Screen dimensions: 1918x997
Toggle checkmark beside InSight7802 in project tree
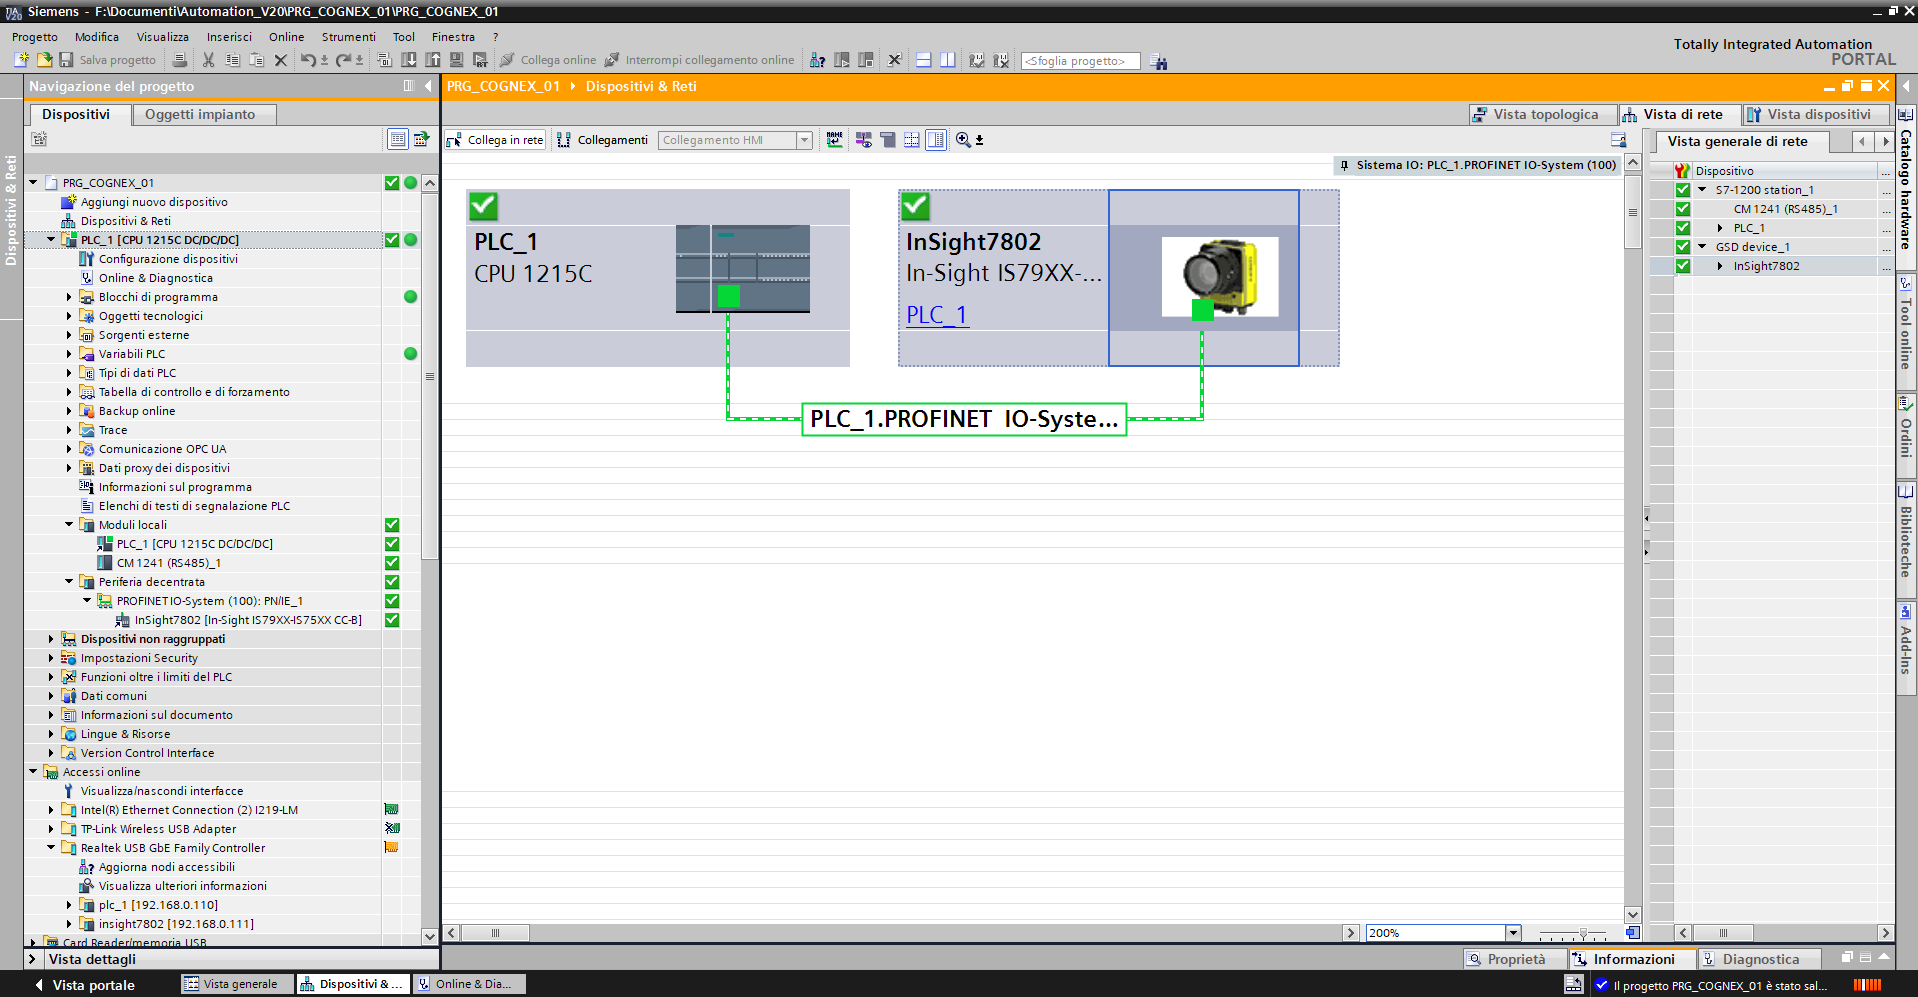[392, 620]
